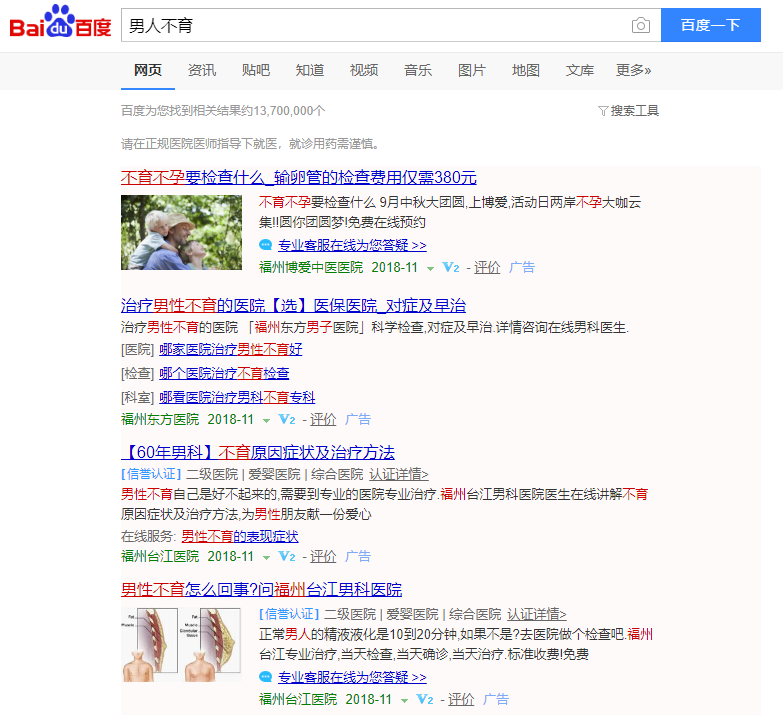Open the 更多» menu

pyautogui.click(x=633, y=70)
